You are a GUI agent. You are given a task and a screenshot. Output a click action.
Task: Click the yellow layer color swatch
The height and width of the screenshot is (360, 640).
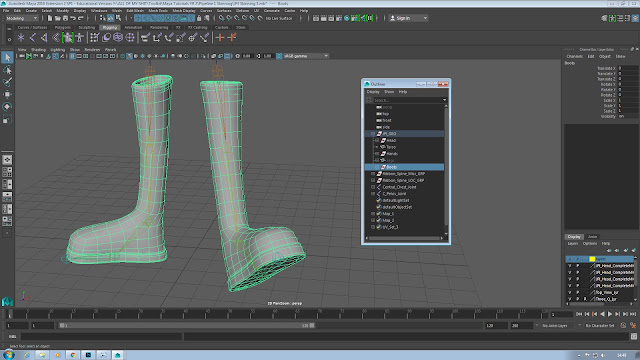pos(592,259)
